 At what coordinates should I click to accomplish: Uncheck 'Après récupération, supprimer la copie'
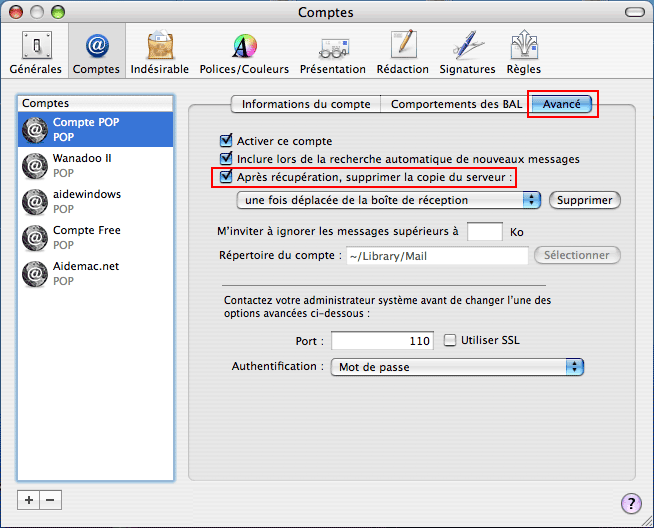pyautogui.click(x=226, y=177)
